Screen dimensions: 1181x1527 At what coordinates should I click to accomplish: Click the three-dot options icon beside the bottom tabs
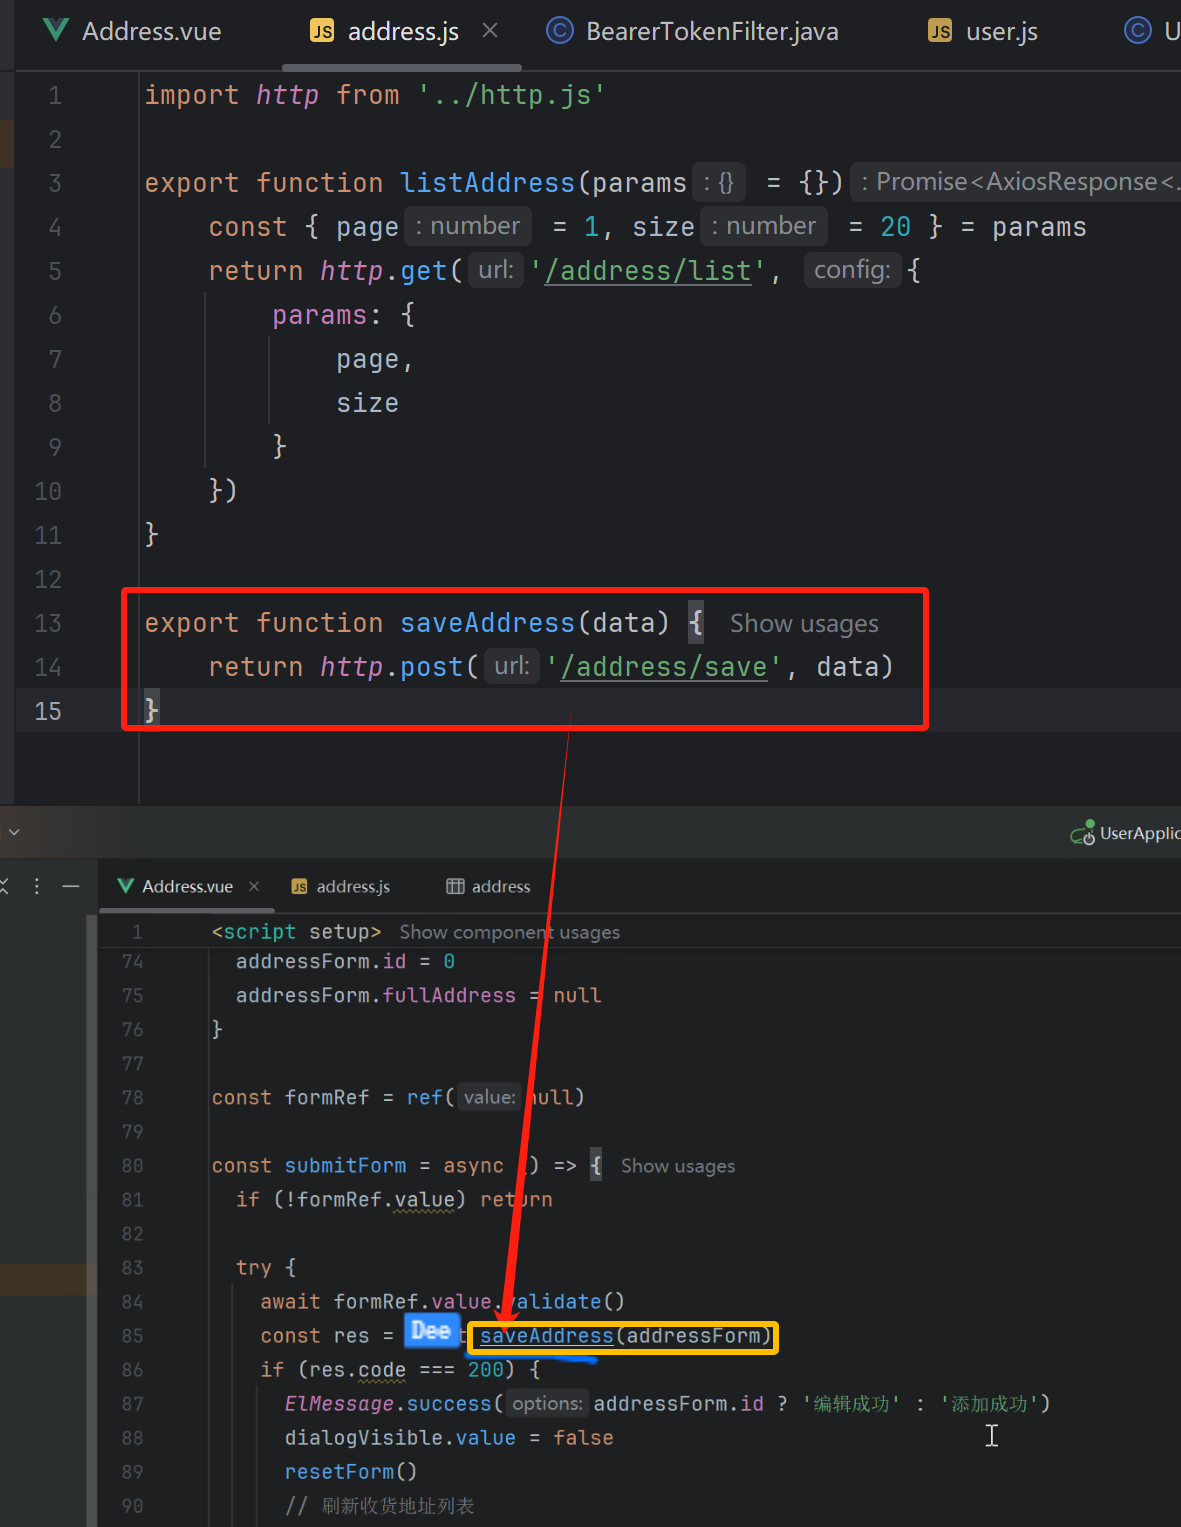[37, 886]
